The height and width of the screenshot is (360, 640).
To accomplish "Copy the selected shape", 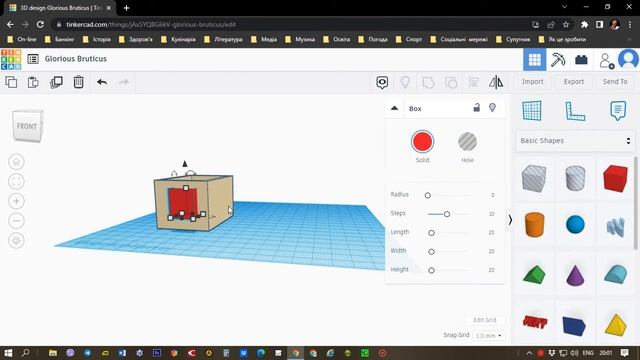I will click(11, 82).
